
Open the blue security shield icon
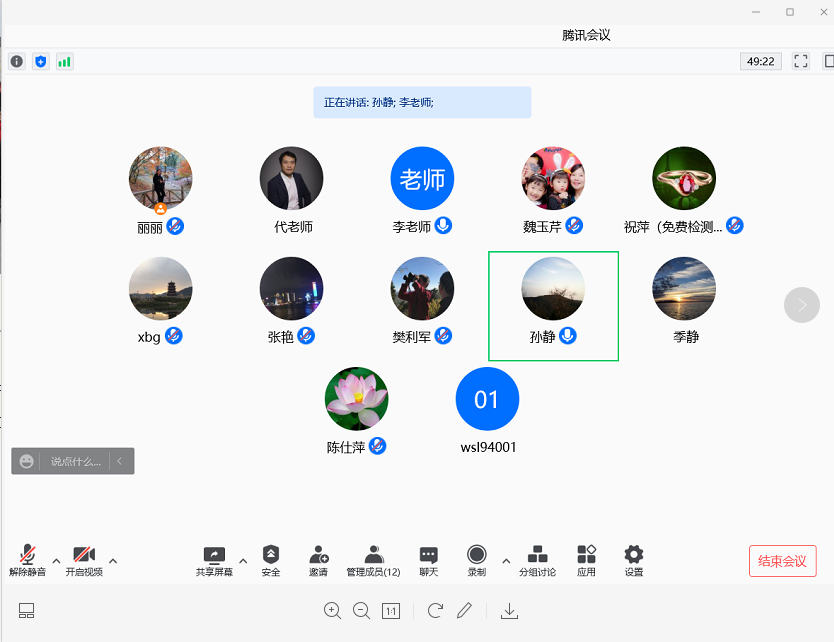coord(41,61)
